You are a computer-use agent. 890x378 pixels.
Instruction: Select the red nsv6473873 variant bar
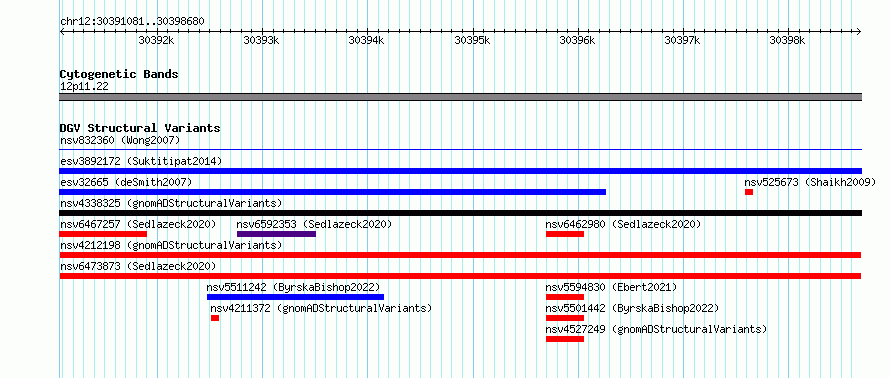click(x=460, y=276)
